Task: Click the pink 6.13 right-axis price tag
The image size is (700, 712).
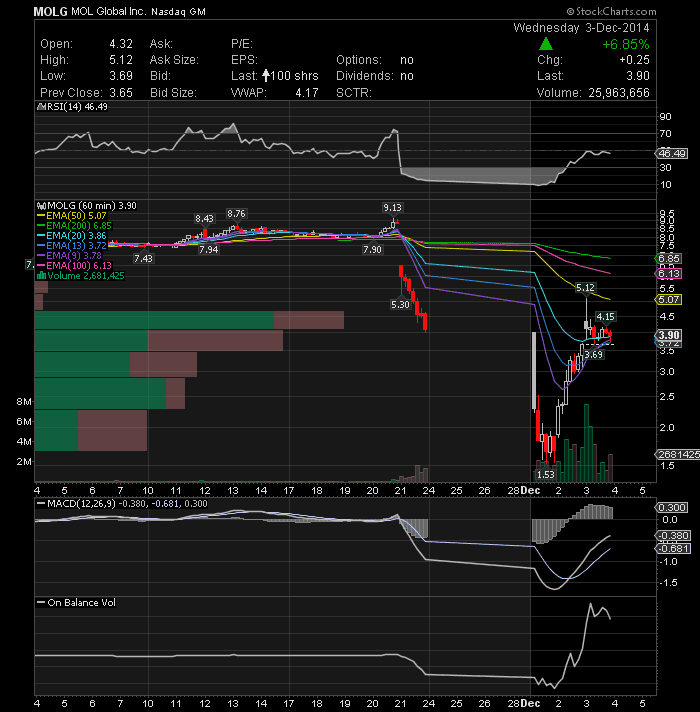Action: click(x=669, y=273)
